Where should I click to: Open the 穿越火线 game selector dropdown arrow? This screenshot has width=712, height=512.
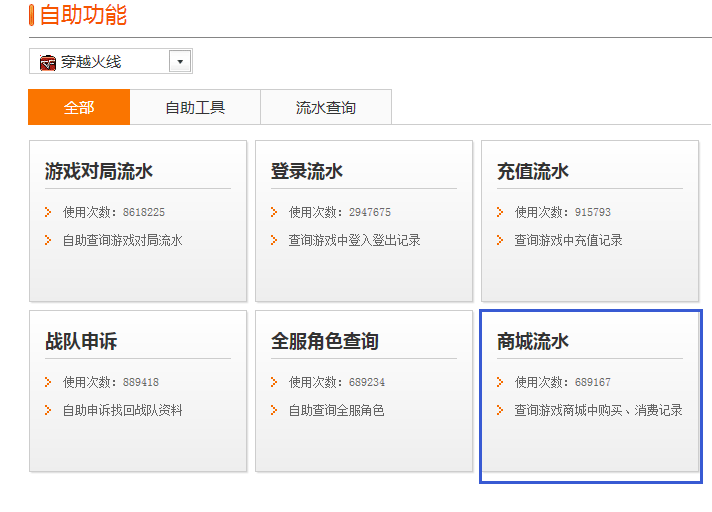tap(180, 62)
